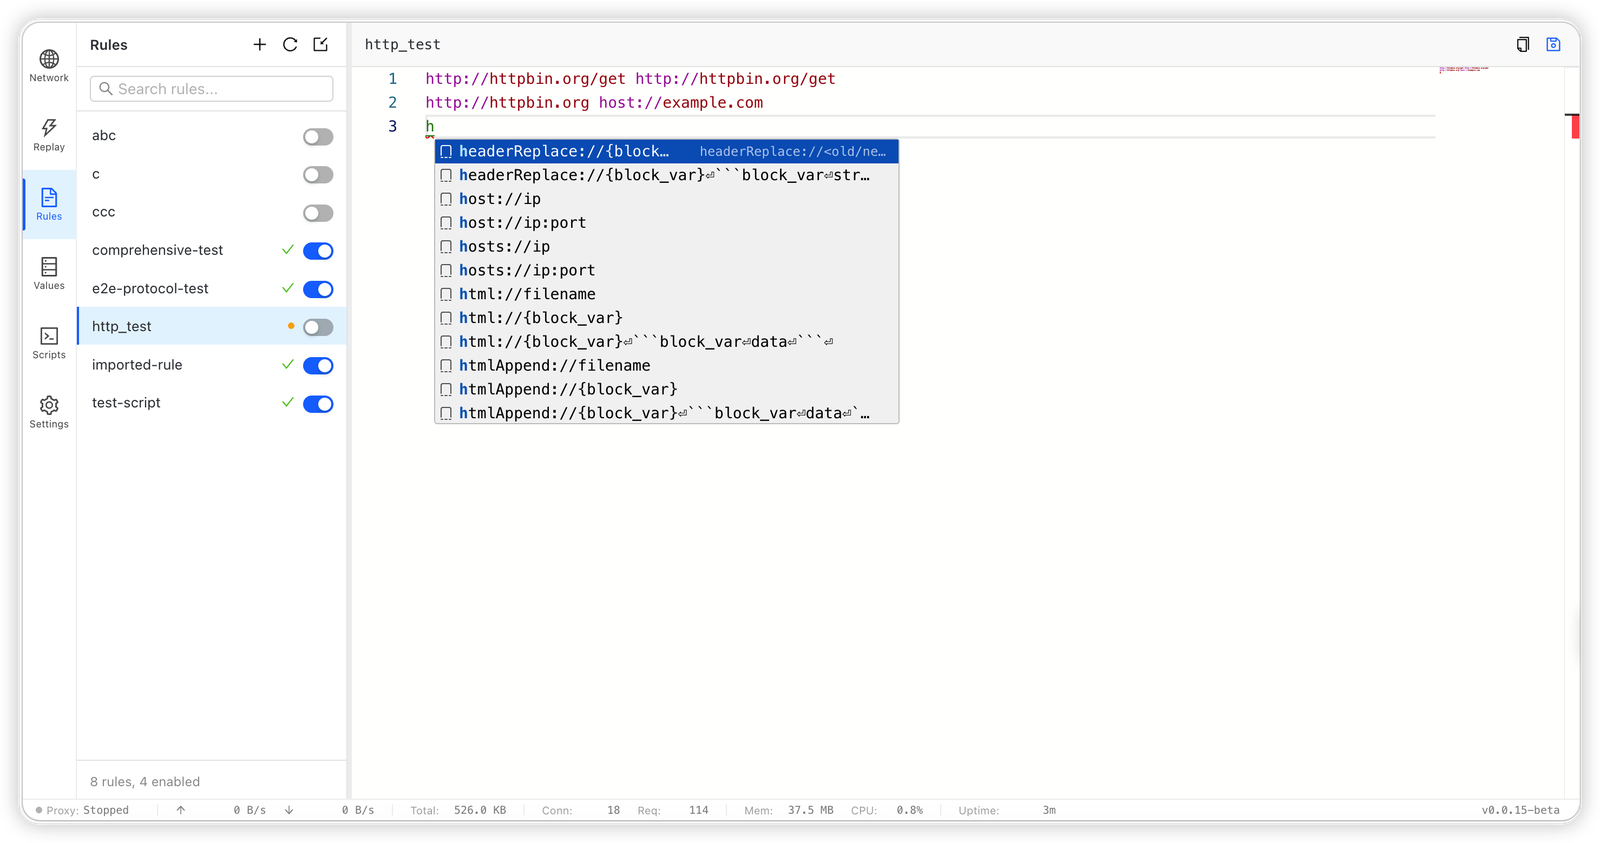Choose the html://{block_var} suggestion
Image resolution: width=1600 pixels, height=843 pixels.
pos(667,318)
